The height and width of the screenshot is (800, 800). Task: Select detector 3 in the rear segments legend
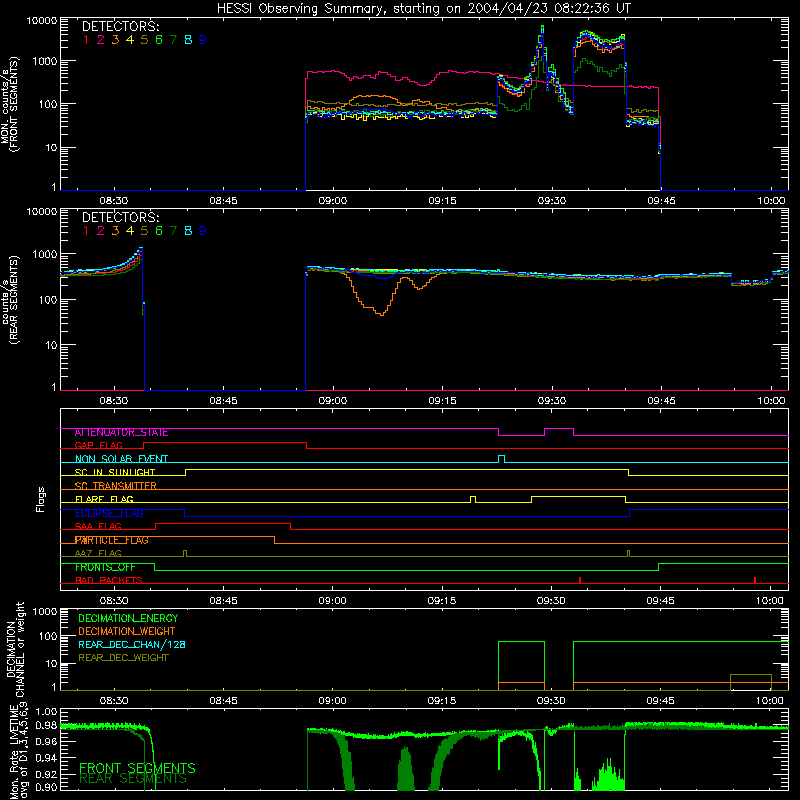pos(115,231)
